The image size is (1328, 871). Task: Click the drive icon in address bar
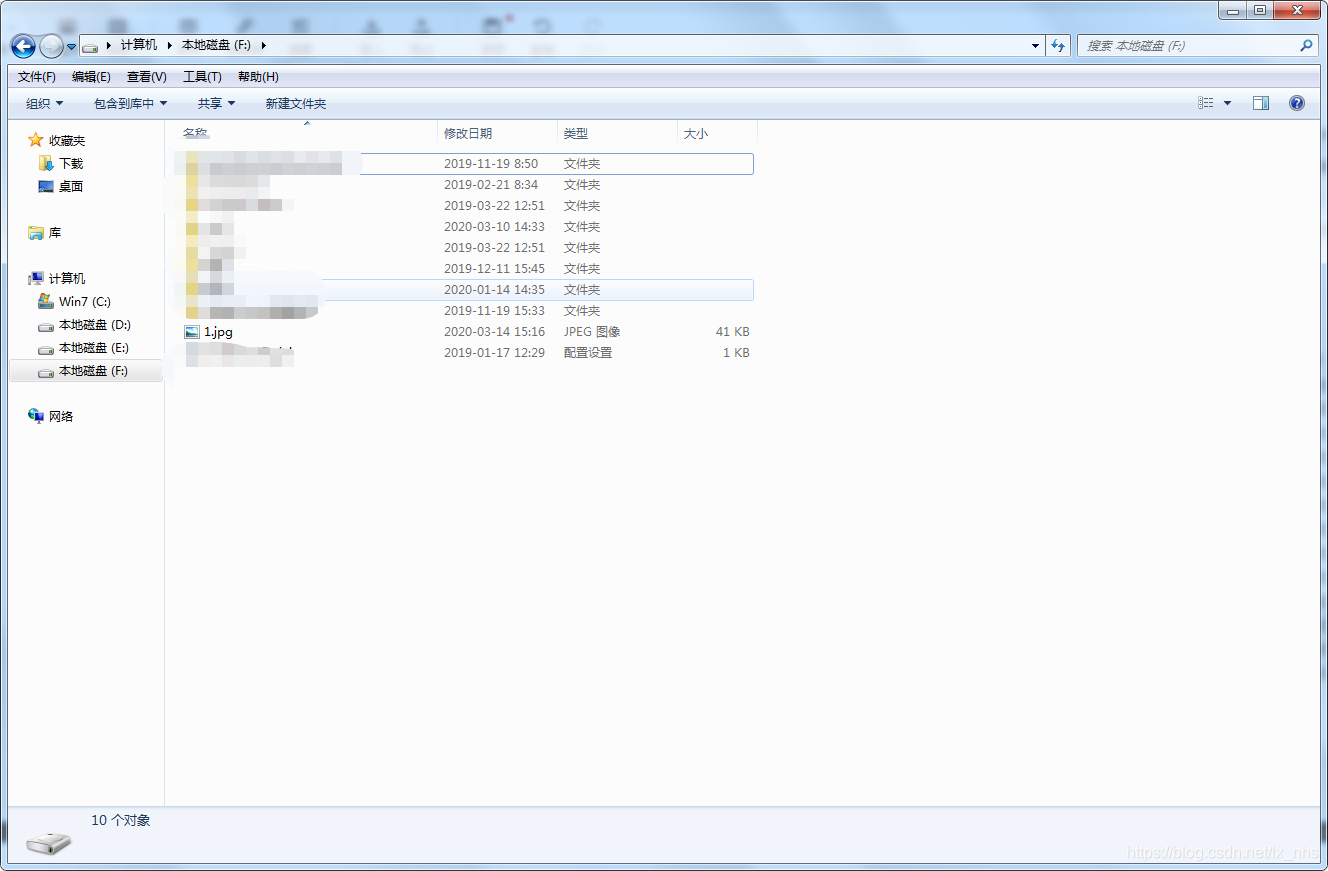[x=90, y=46]
